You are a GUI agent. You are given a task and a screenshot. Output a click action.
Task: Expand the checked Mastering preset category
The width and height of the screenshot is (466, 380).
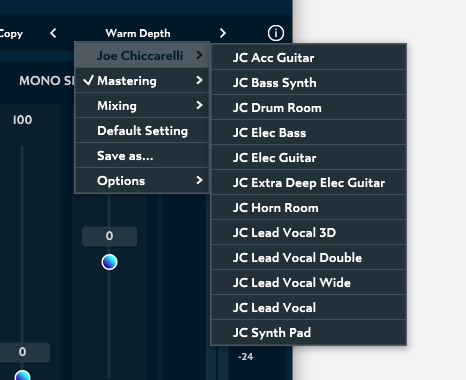click(142, 80)
